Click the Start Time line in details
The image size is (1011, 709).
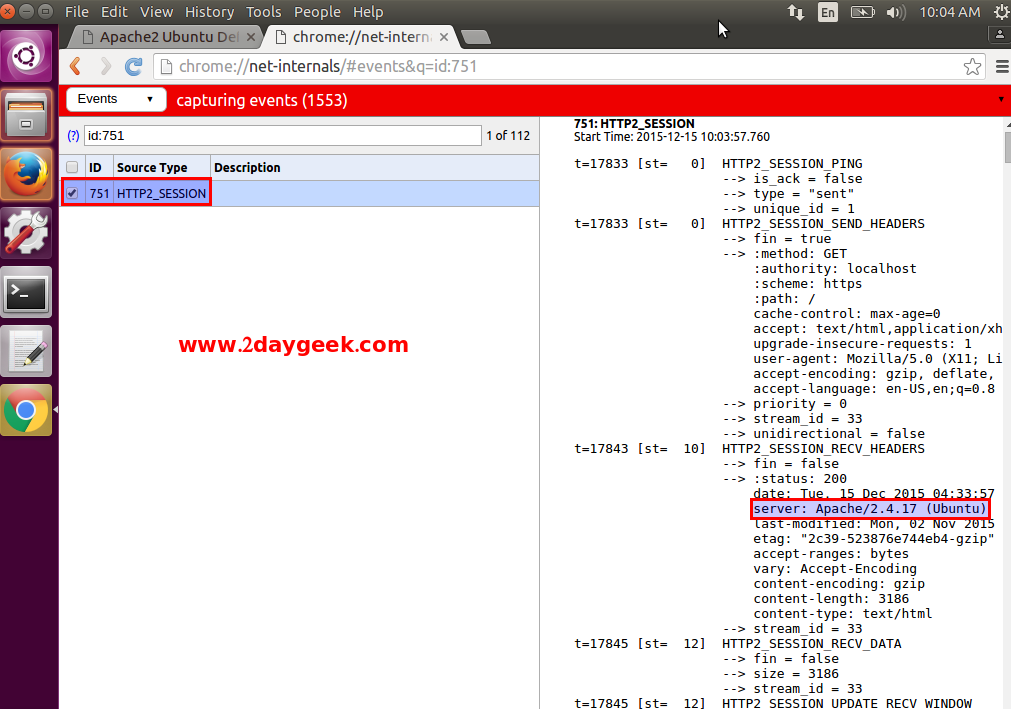[671, 137]
